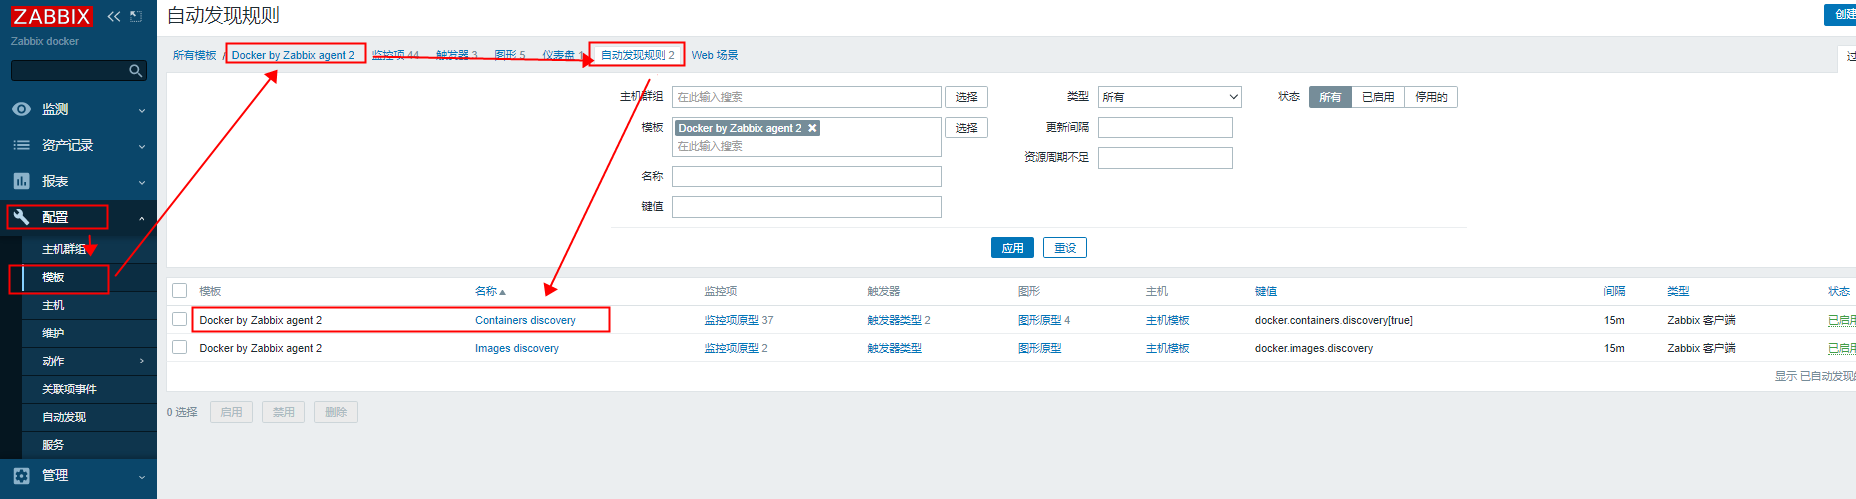This screenshot has height=499, width=1856.
Task: Click the 重设 filter button
Action: (1065, 248)
